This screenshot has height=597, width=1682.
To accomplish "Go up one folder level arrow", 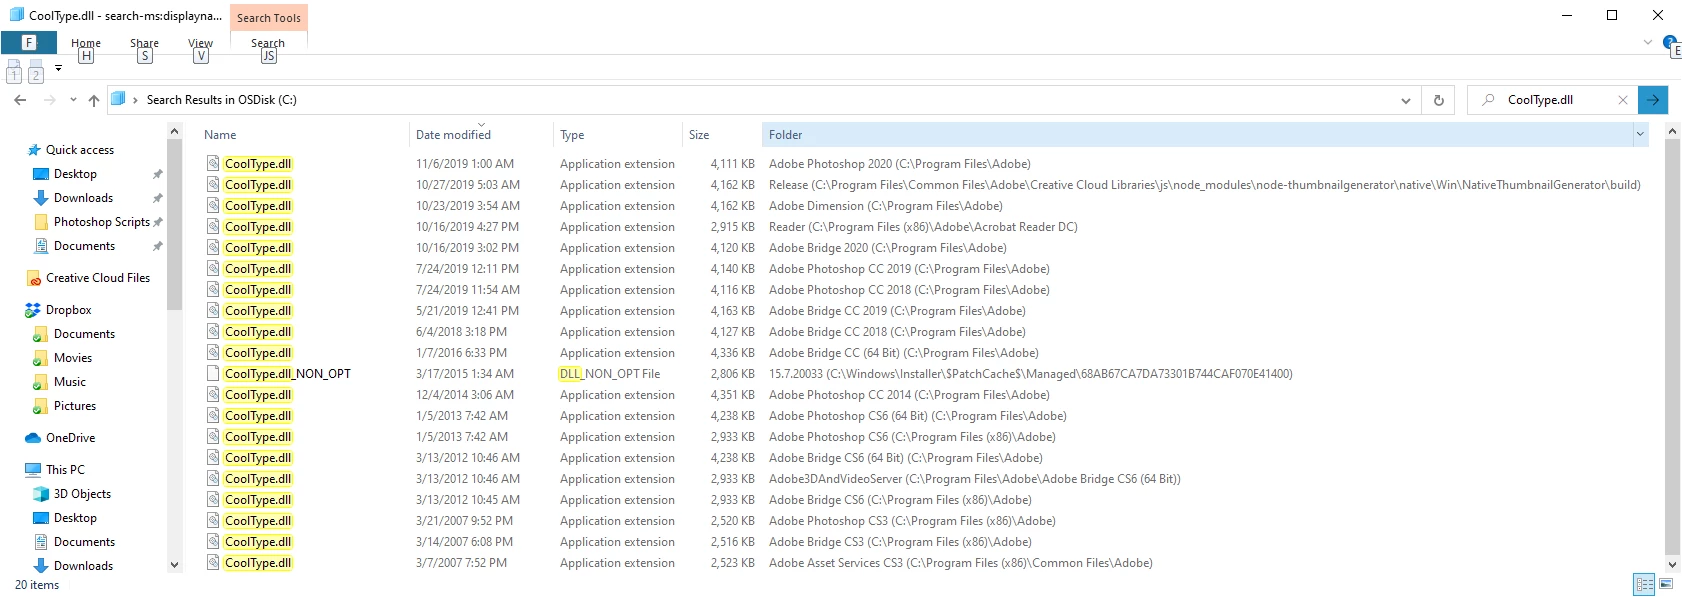I will click(x=94, y=100).
